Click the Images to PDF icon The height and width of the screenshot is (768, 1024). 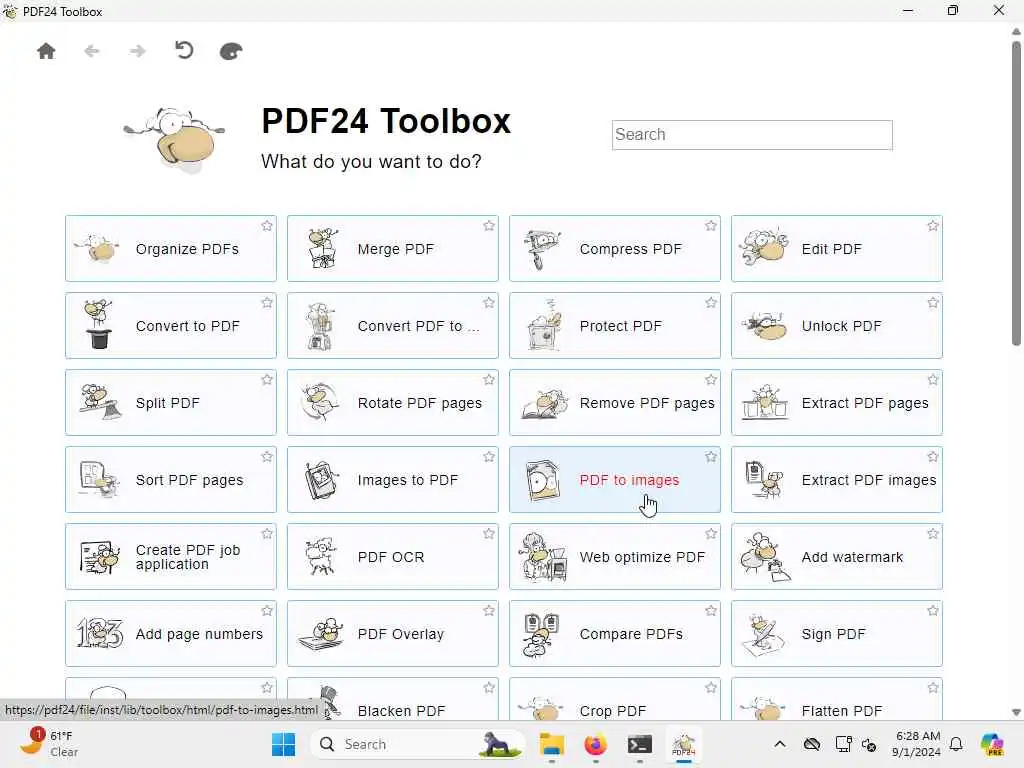click(x=322, y=480)
